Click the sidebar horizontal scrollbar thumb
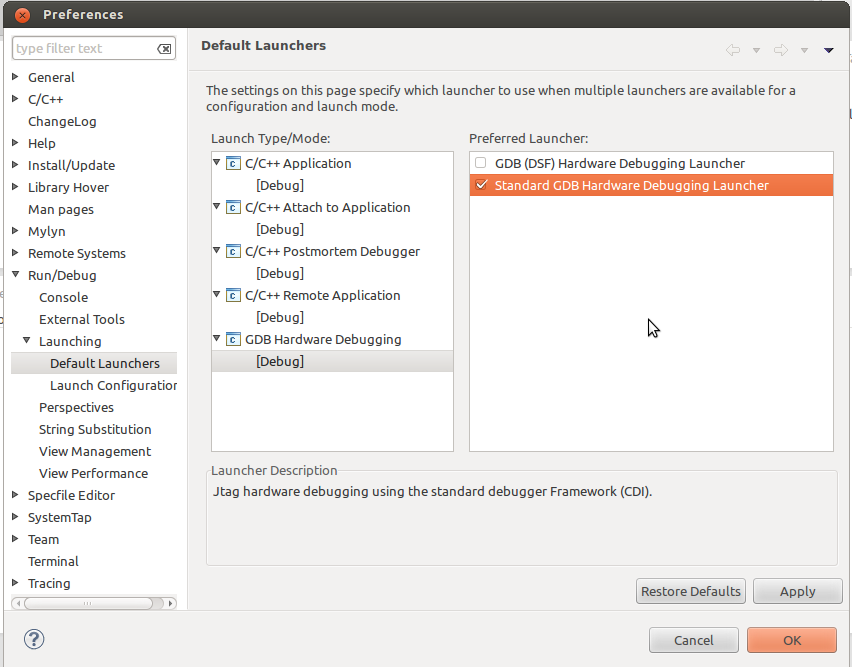 [x=88, y=603]
